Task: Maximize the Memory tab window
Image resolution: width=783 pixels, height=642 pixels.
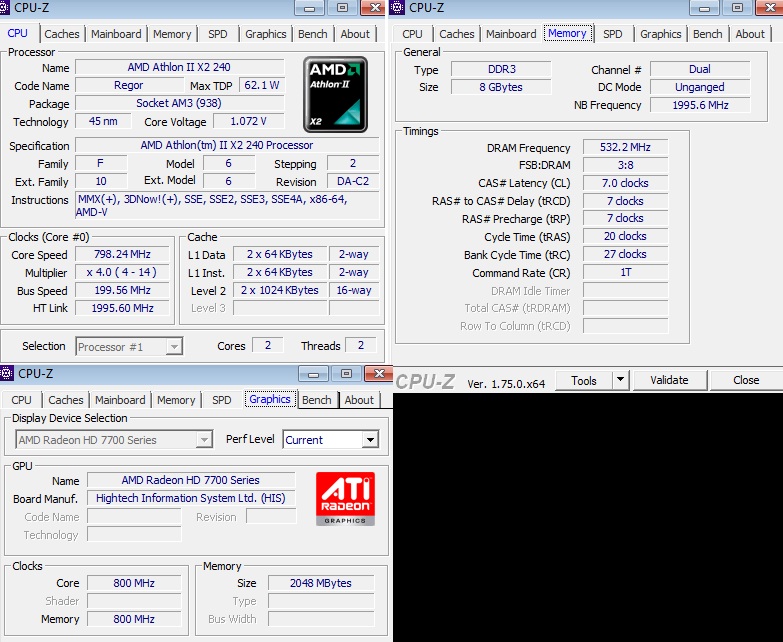Action: click(737, 8)
